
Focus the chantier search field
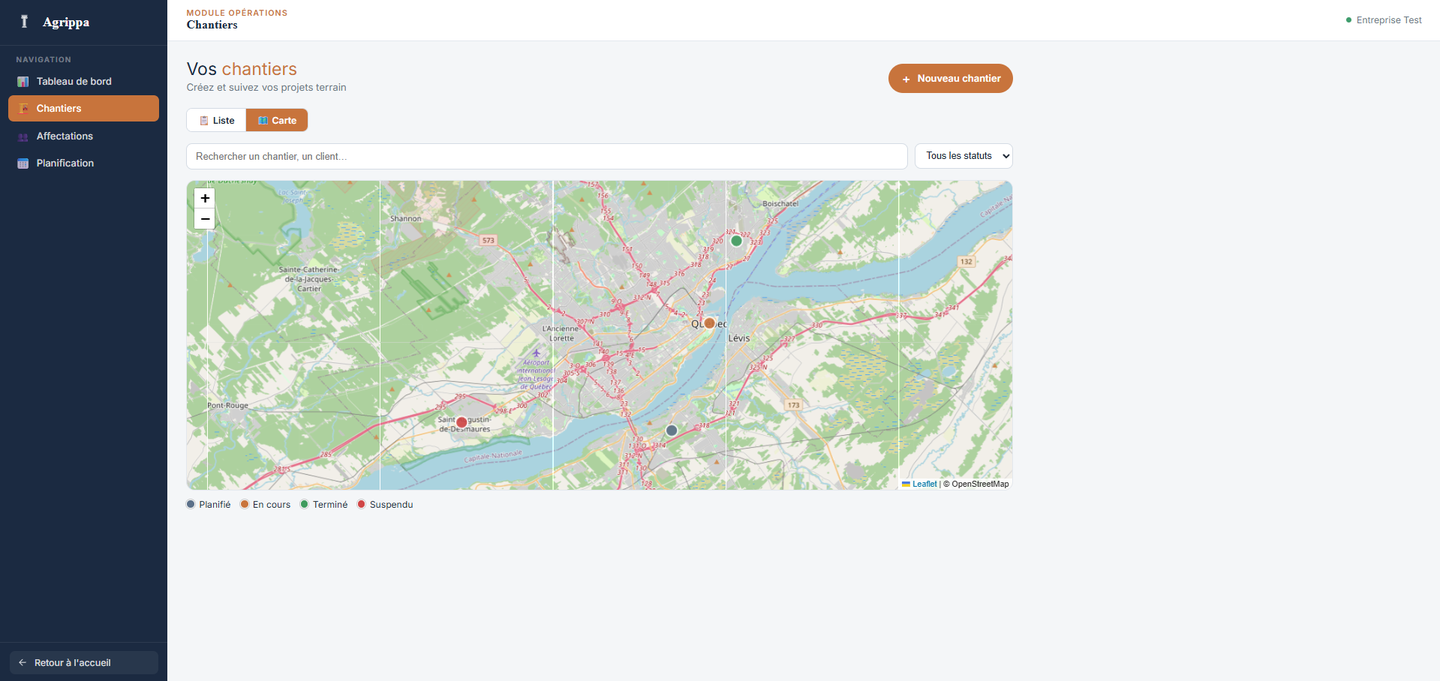tap(547, 156)
